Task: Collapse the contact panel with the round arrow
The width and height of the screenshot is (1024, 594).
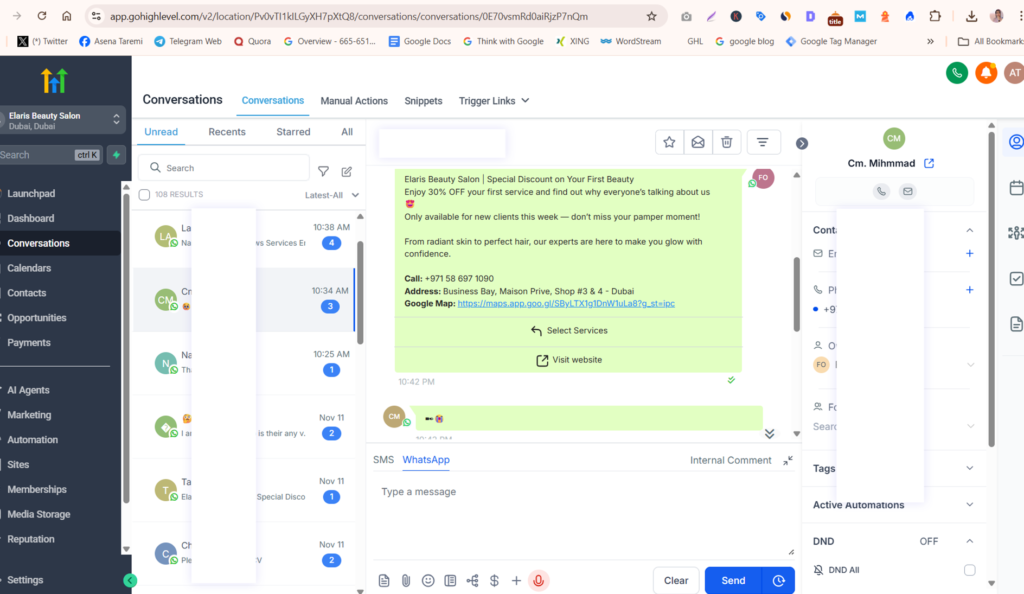Action: (801, 144)
